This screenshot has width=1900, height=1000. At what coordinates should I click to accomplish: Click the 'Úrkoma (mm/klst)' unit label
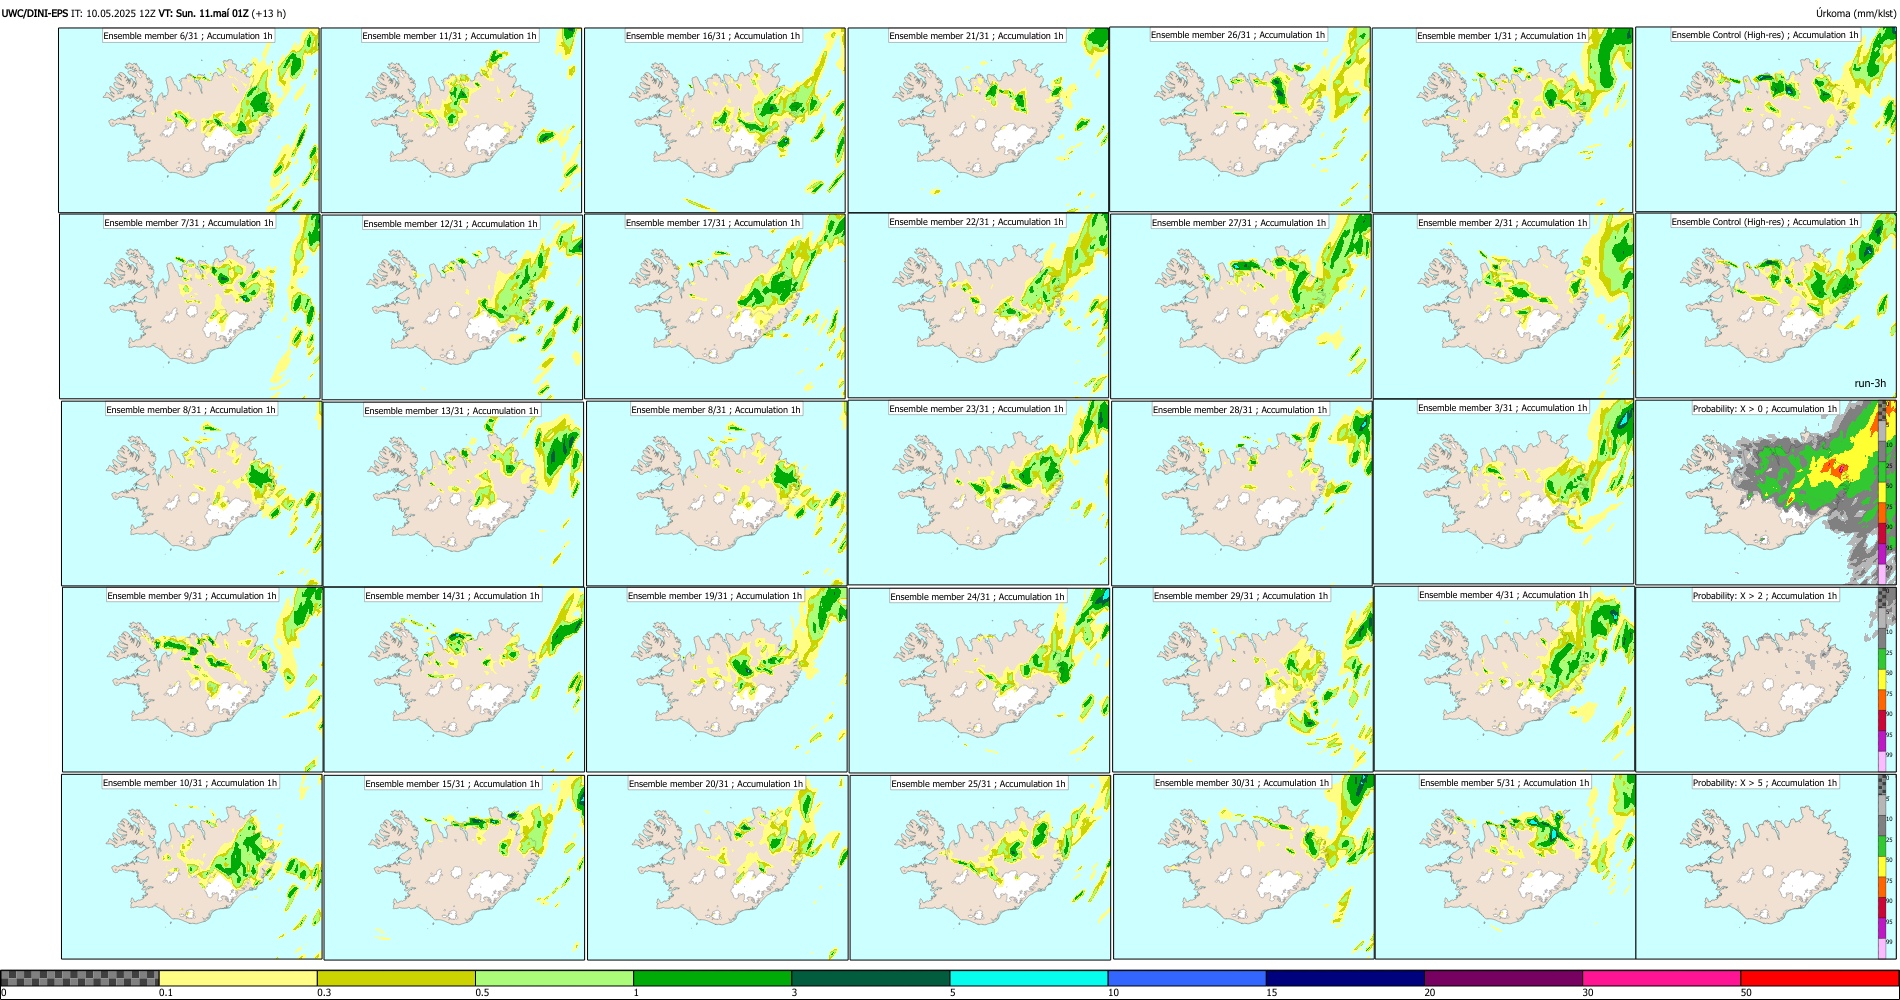(1856, 13)
